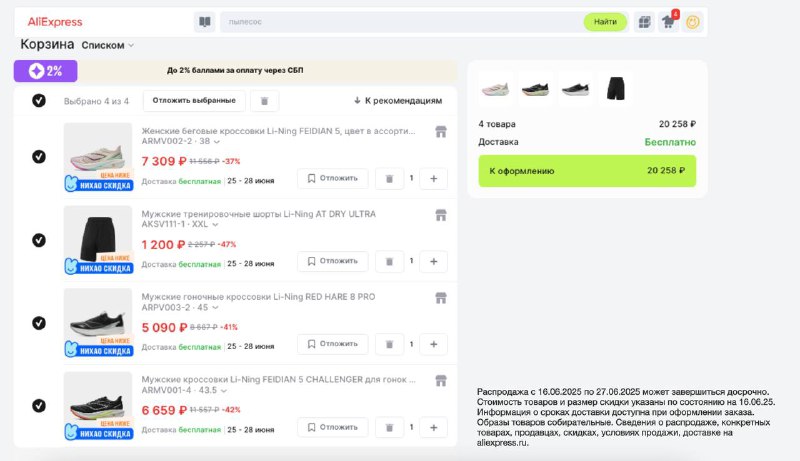
Task: Increase quantity of women's FEIDIAN 5 sneakers
Action: (x=434, y=178)
